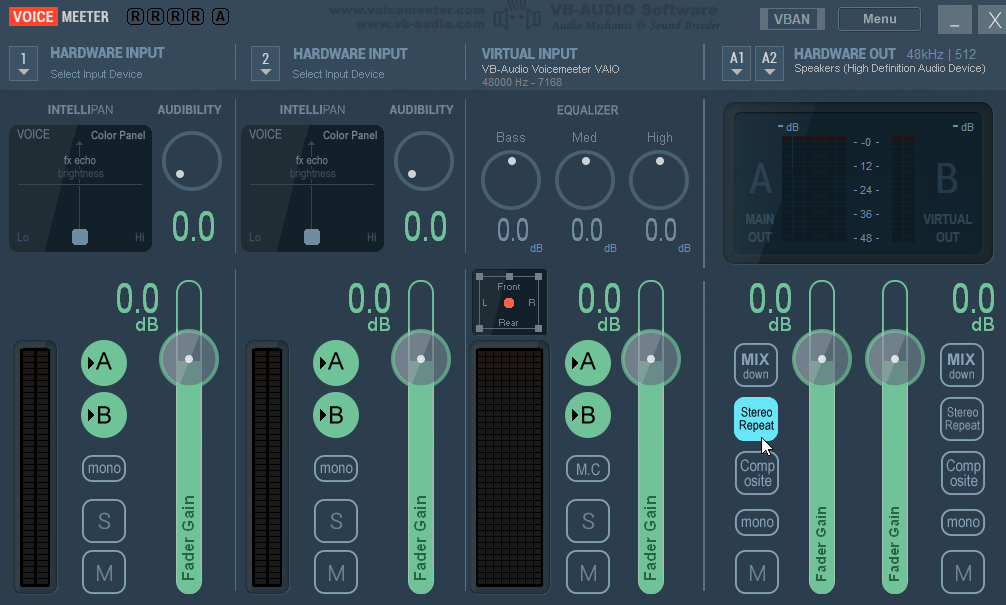Click the Med equalizer knob

pos(584,180)
